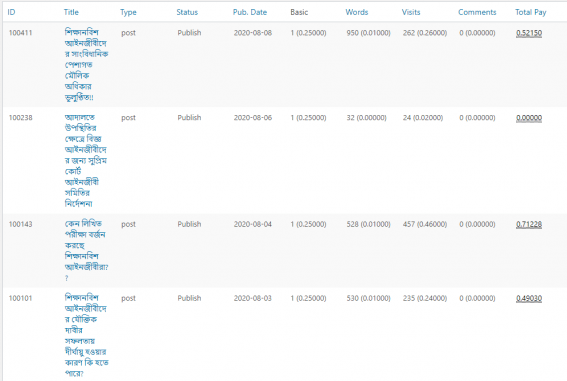The height and width of the screenshot is (381, 567).
Task: Select Publish status of post 100411
Action: (x=189, y=33)
